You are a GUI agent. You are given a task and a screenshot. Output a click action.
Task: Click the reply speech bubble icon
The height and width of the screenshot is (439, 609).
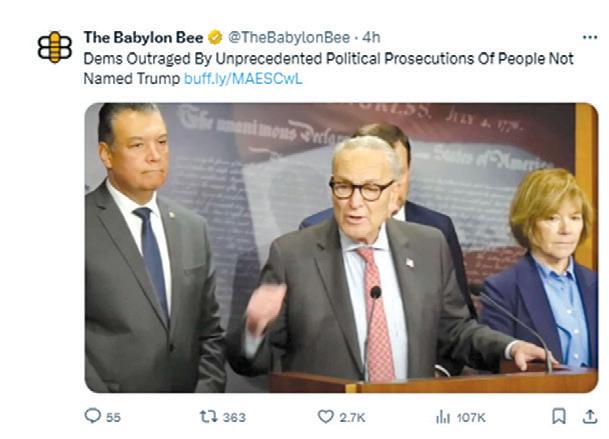click(x=93, y=416)
